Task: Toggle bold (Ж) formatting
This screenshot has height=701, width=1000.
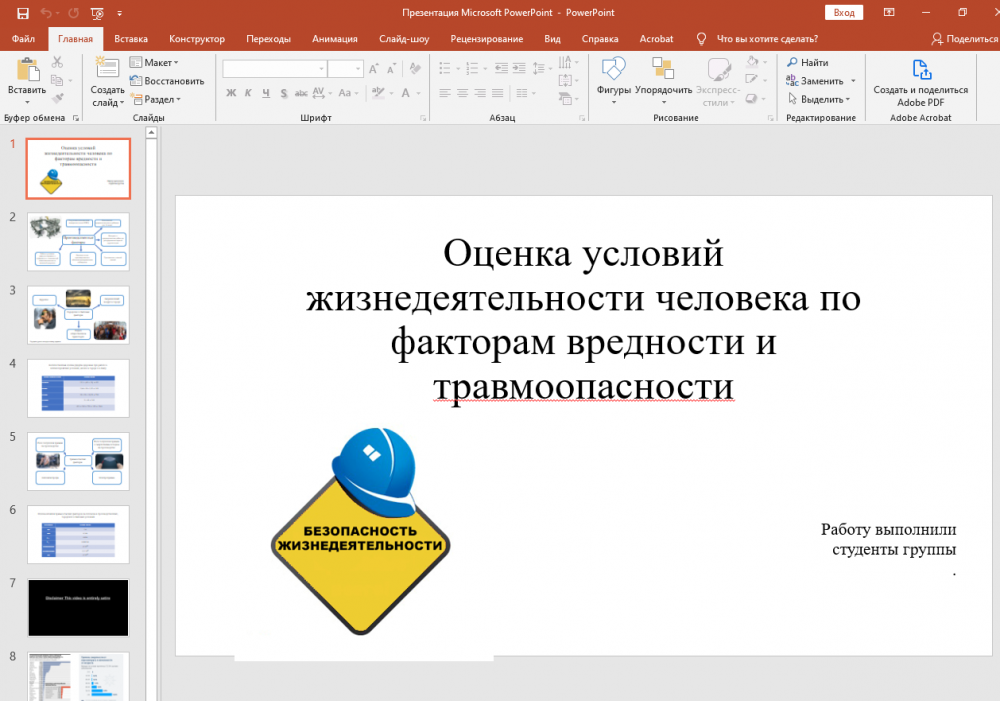Action: (231, 93)
